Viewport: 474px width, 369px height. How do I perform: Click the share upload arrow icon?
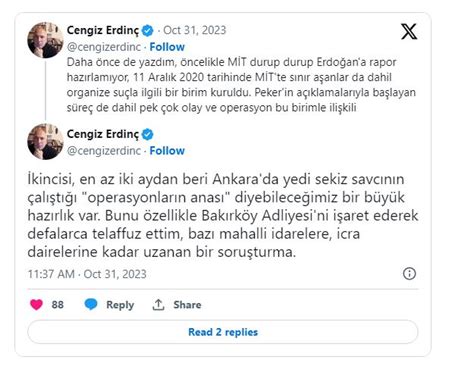(158, 304)
